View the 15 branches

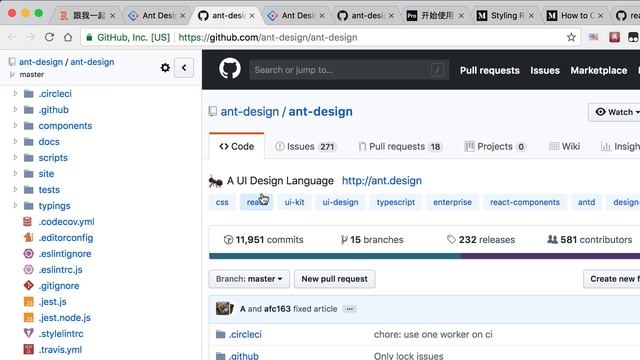[x=372, y=240]
